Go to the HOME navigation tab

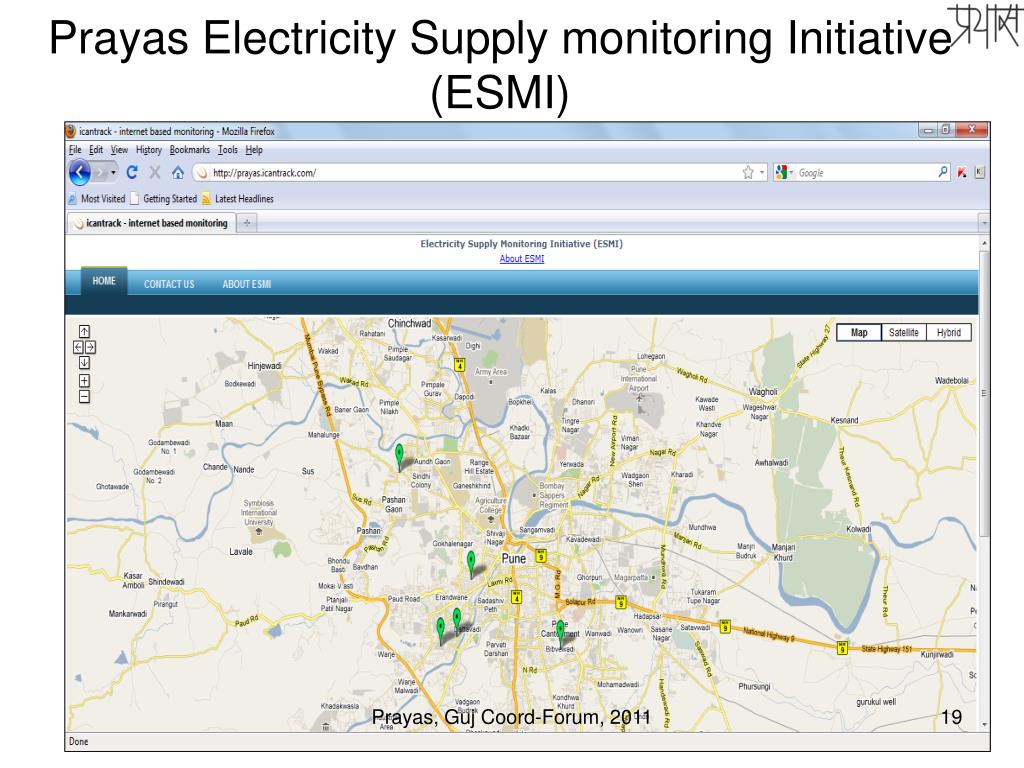pos(104,281)
